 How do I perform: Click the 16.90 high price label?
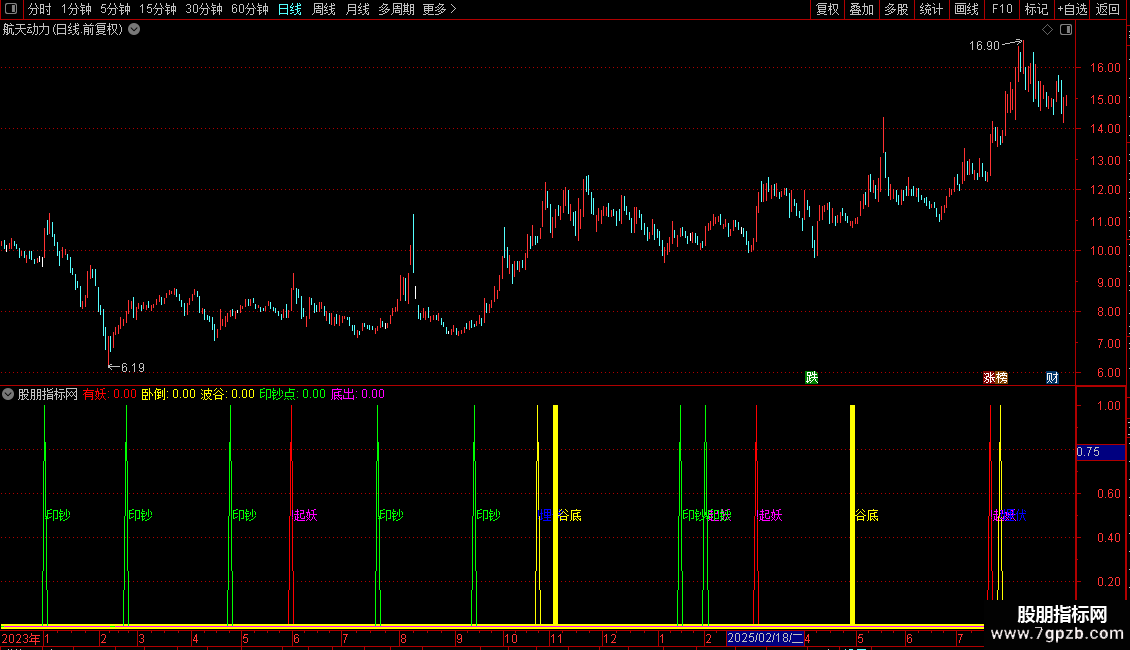(984, 45)
